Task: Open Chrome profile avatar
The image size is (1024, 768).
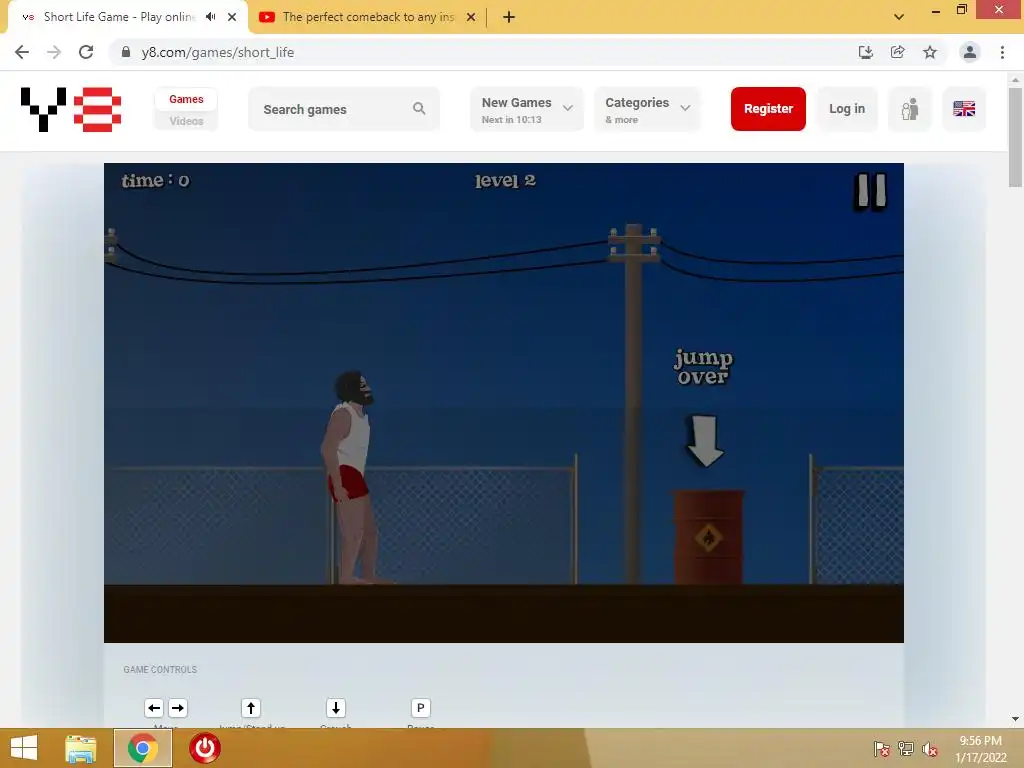Action: (970, 52)
